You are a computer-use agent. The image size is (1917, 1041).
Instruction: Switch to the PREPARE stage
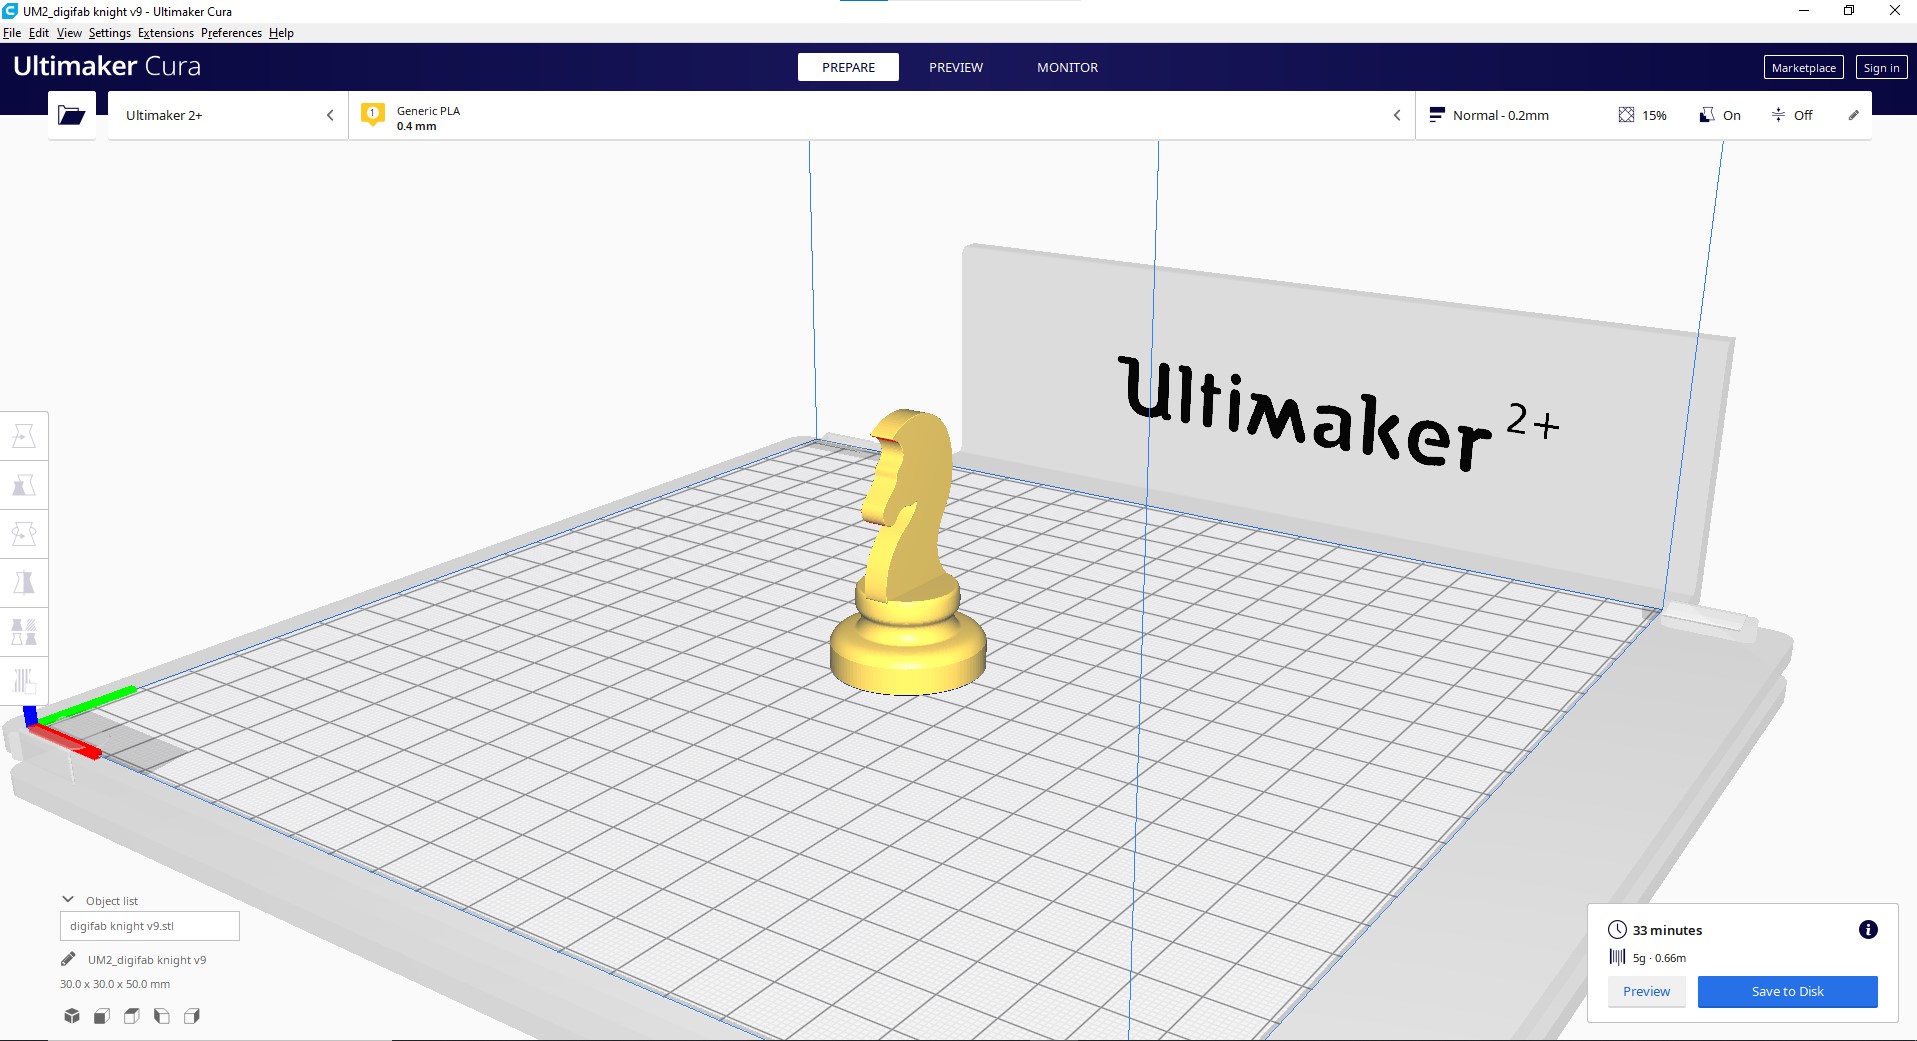[848, 67]
